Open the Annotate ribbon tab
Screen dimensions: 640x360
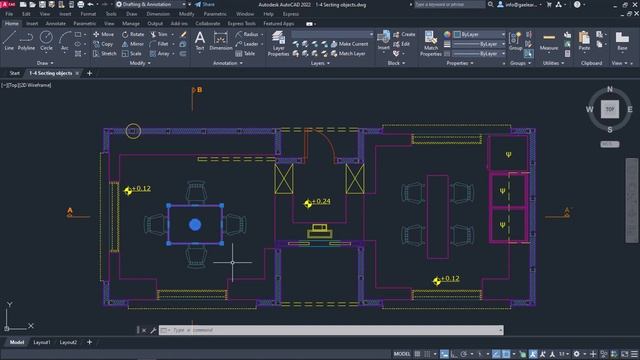[x=56, y=24]
